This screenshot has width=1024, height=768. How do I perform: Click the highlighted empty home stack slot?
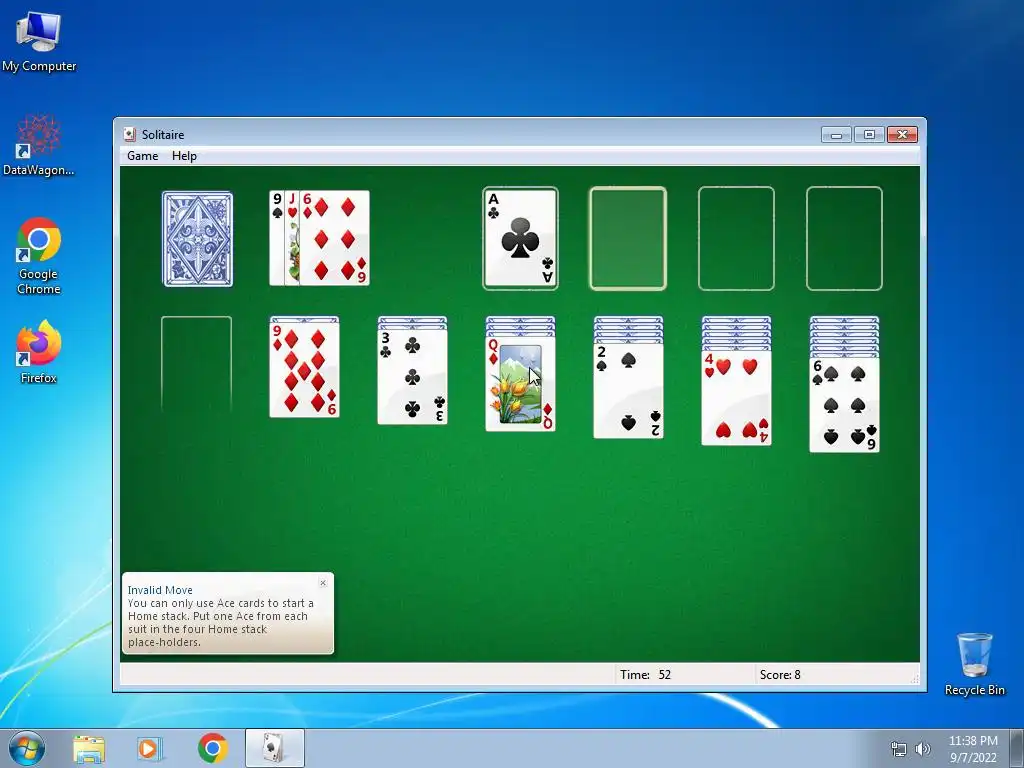(x=628, y=238)
